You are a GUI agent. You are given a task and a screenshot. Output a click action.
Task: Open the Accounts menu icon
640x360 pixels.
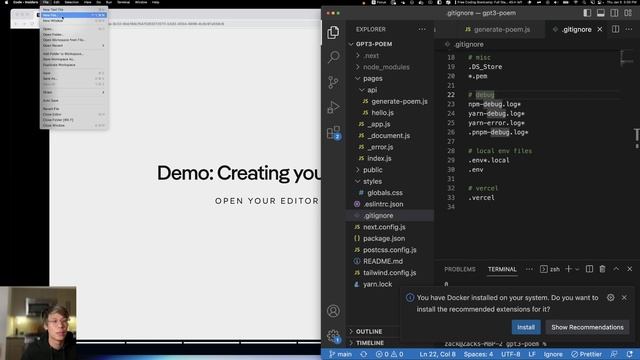coord(333,311)
